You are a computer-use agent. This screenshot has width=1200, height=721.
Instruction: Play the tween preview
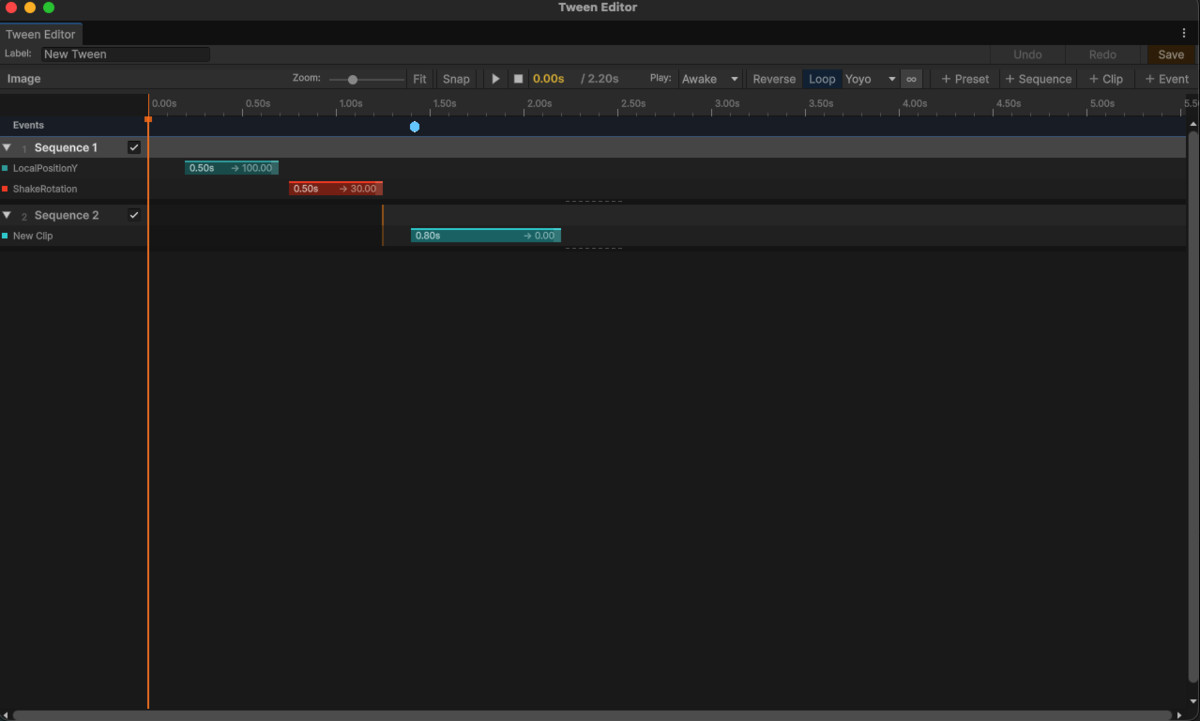(495, 79)
